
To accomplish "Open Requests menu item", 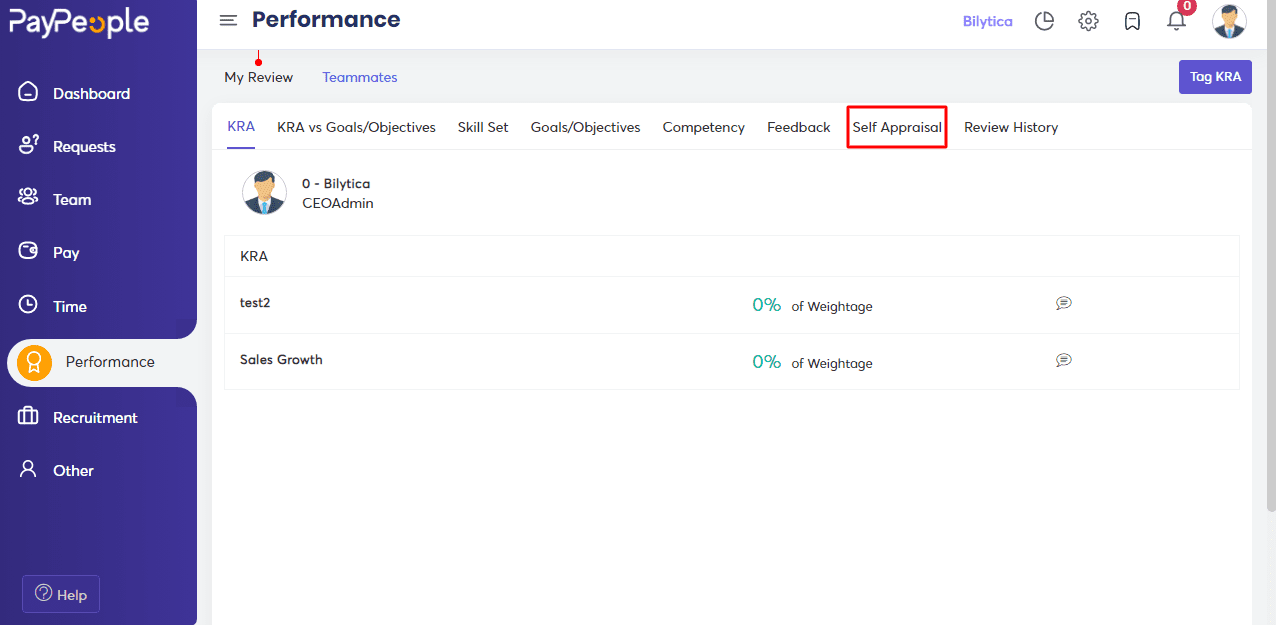I will (x=84, y=146).
